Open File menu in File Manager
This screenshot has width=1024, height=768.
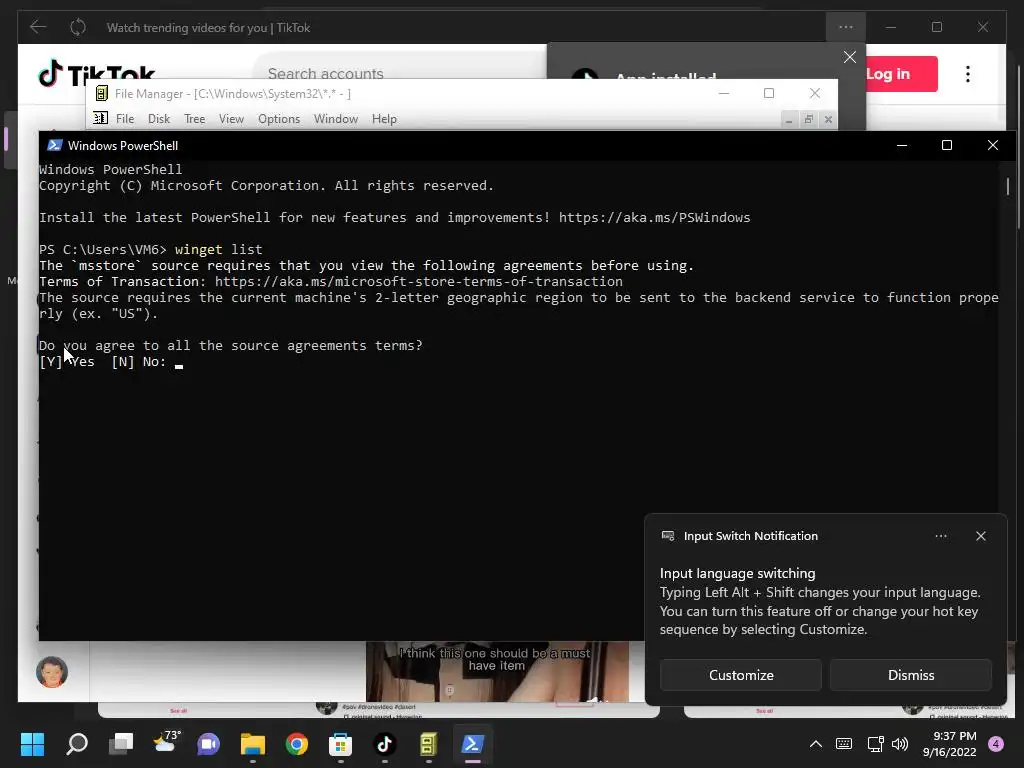point(125,119)
